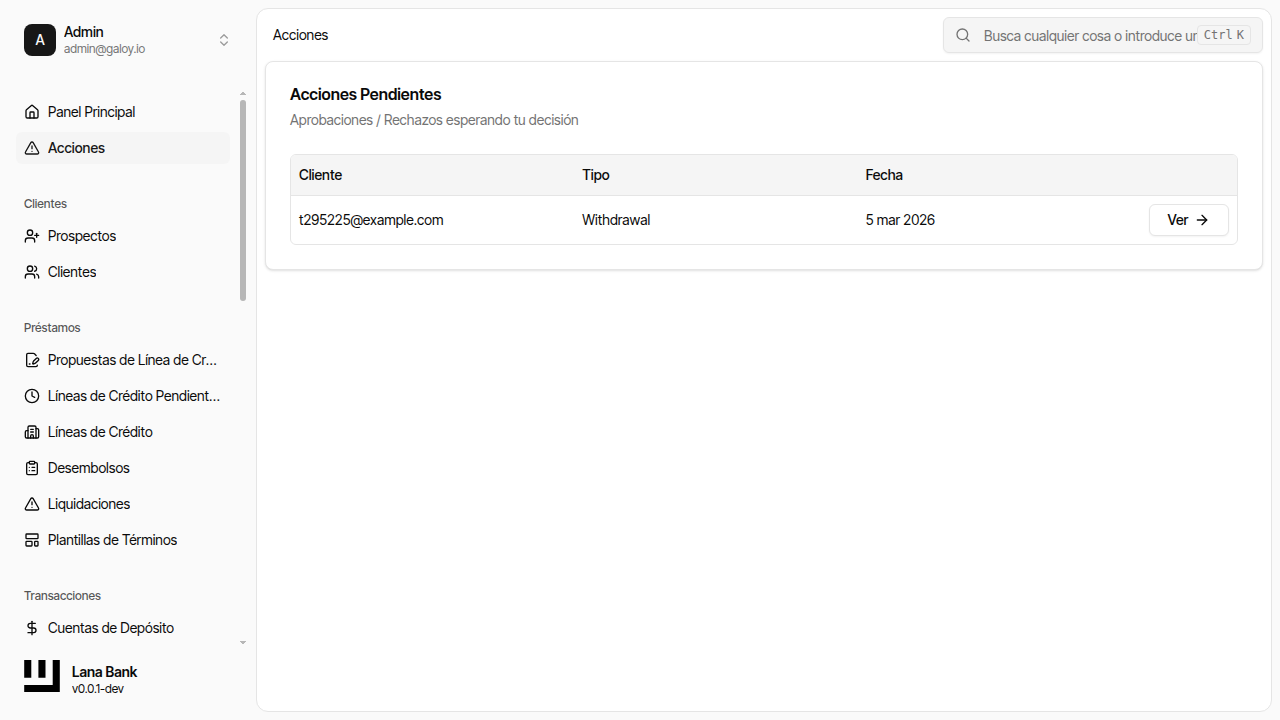The image size is (1280, 720).
Task: Click the Desembolsos clipboard icon
Action: tap(32, 468)
